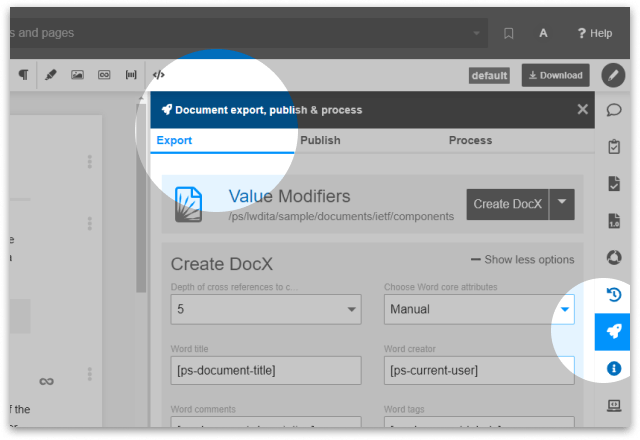This screenshot has width=640, height=440.
Task: Click the insert image toolbar icon
Action: [77, 74]
